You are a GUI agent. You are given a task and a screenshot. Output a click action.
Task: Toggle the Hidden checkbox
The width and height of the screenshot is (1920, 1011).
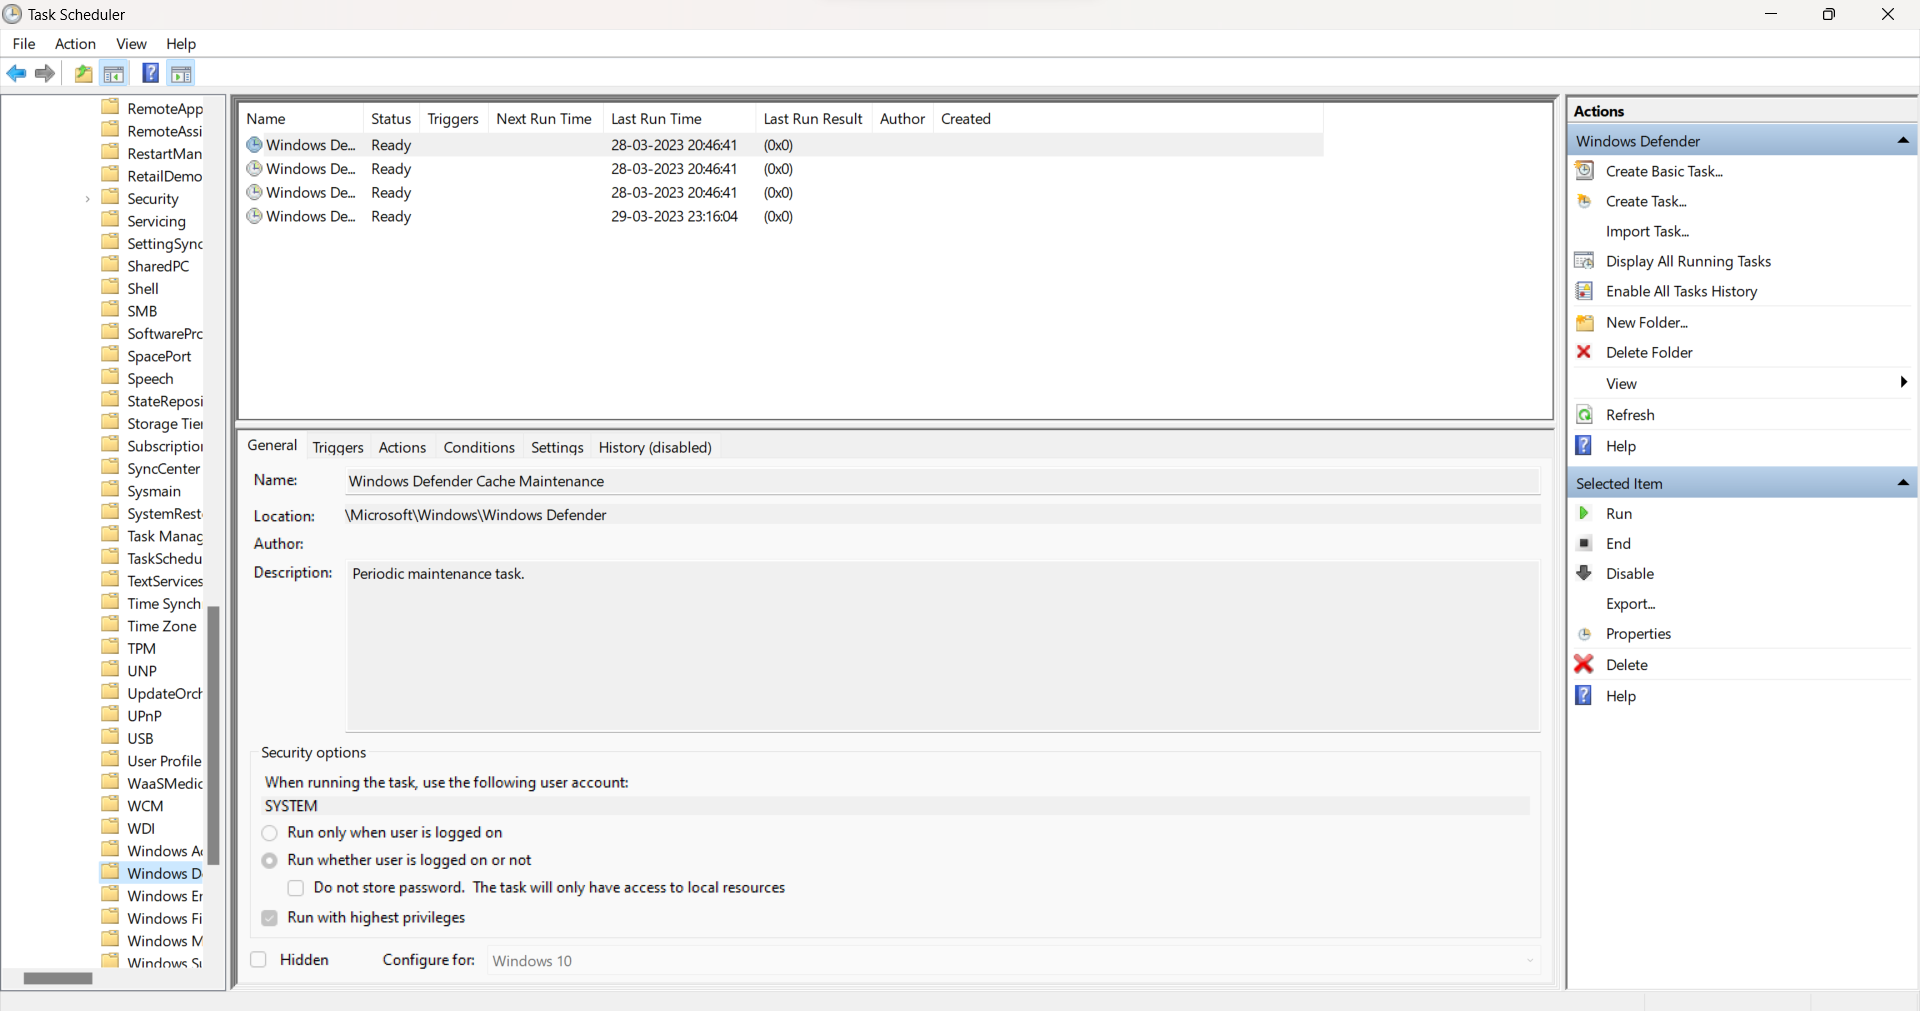pos(259,960)
